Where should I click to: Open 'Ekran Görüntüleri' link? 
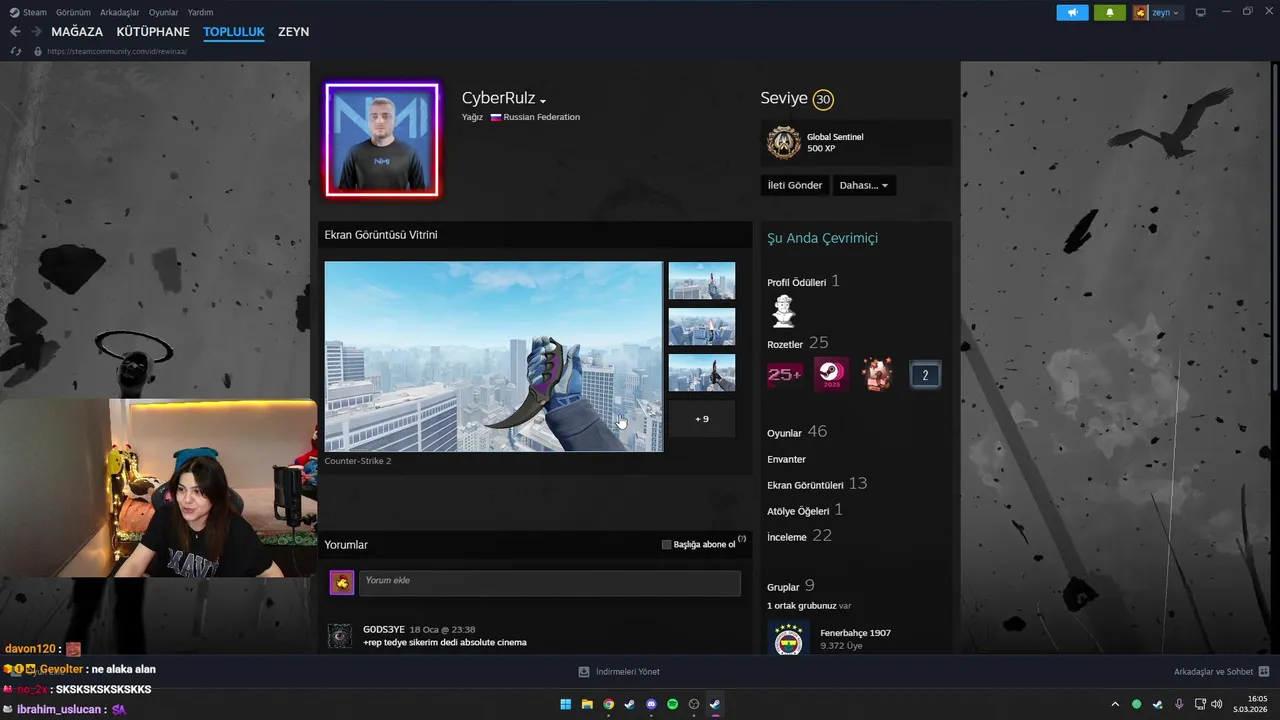pos(805,485)
